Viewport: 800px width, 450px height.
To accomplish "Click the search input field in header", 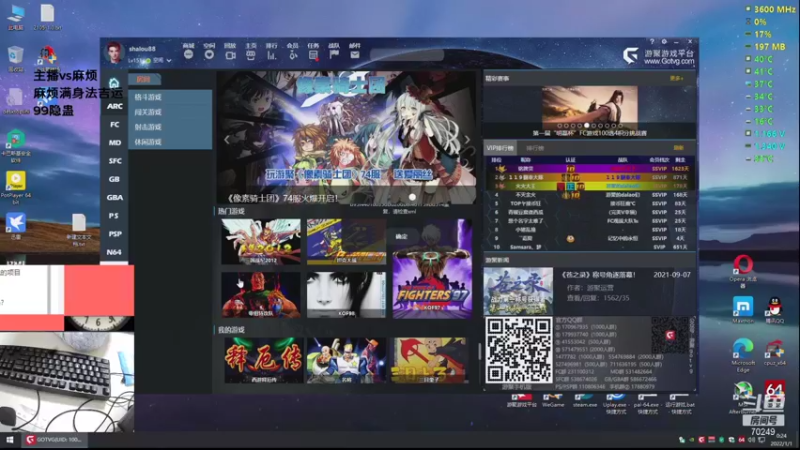I will [407, 55].
